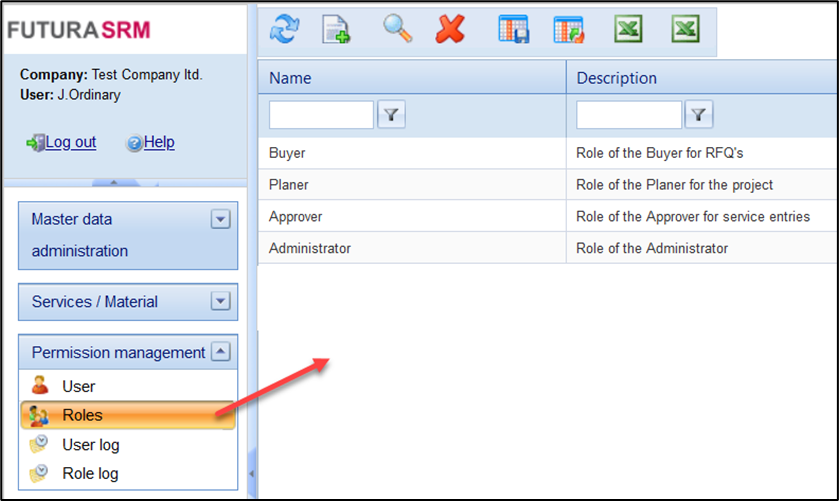The height and width of the screenshot is (501, 839).
Task: Open the Role log menu item
Action: tap(90, 473)
